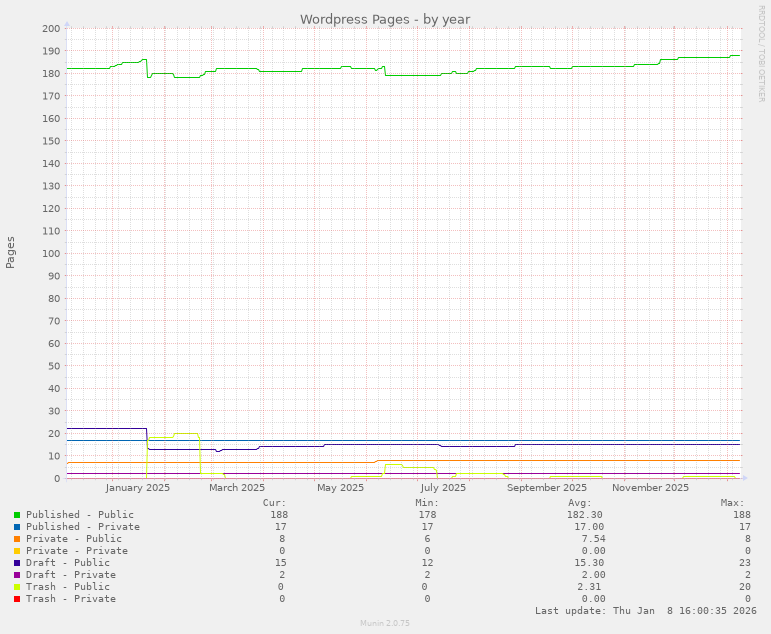Image resolution: width=771 pixels, height=634 pixels.
Task: Click the 'Max:' column header
Action: 733,503
